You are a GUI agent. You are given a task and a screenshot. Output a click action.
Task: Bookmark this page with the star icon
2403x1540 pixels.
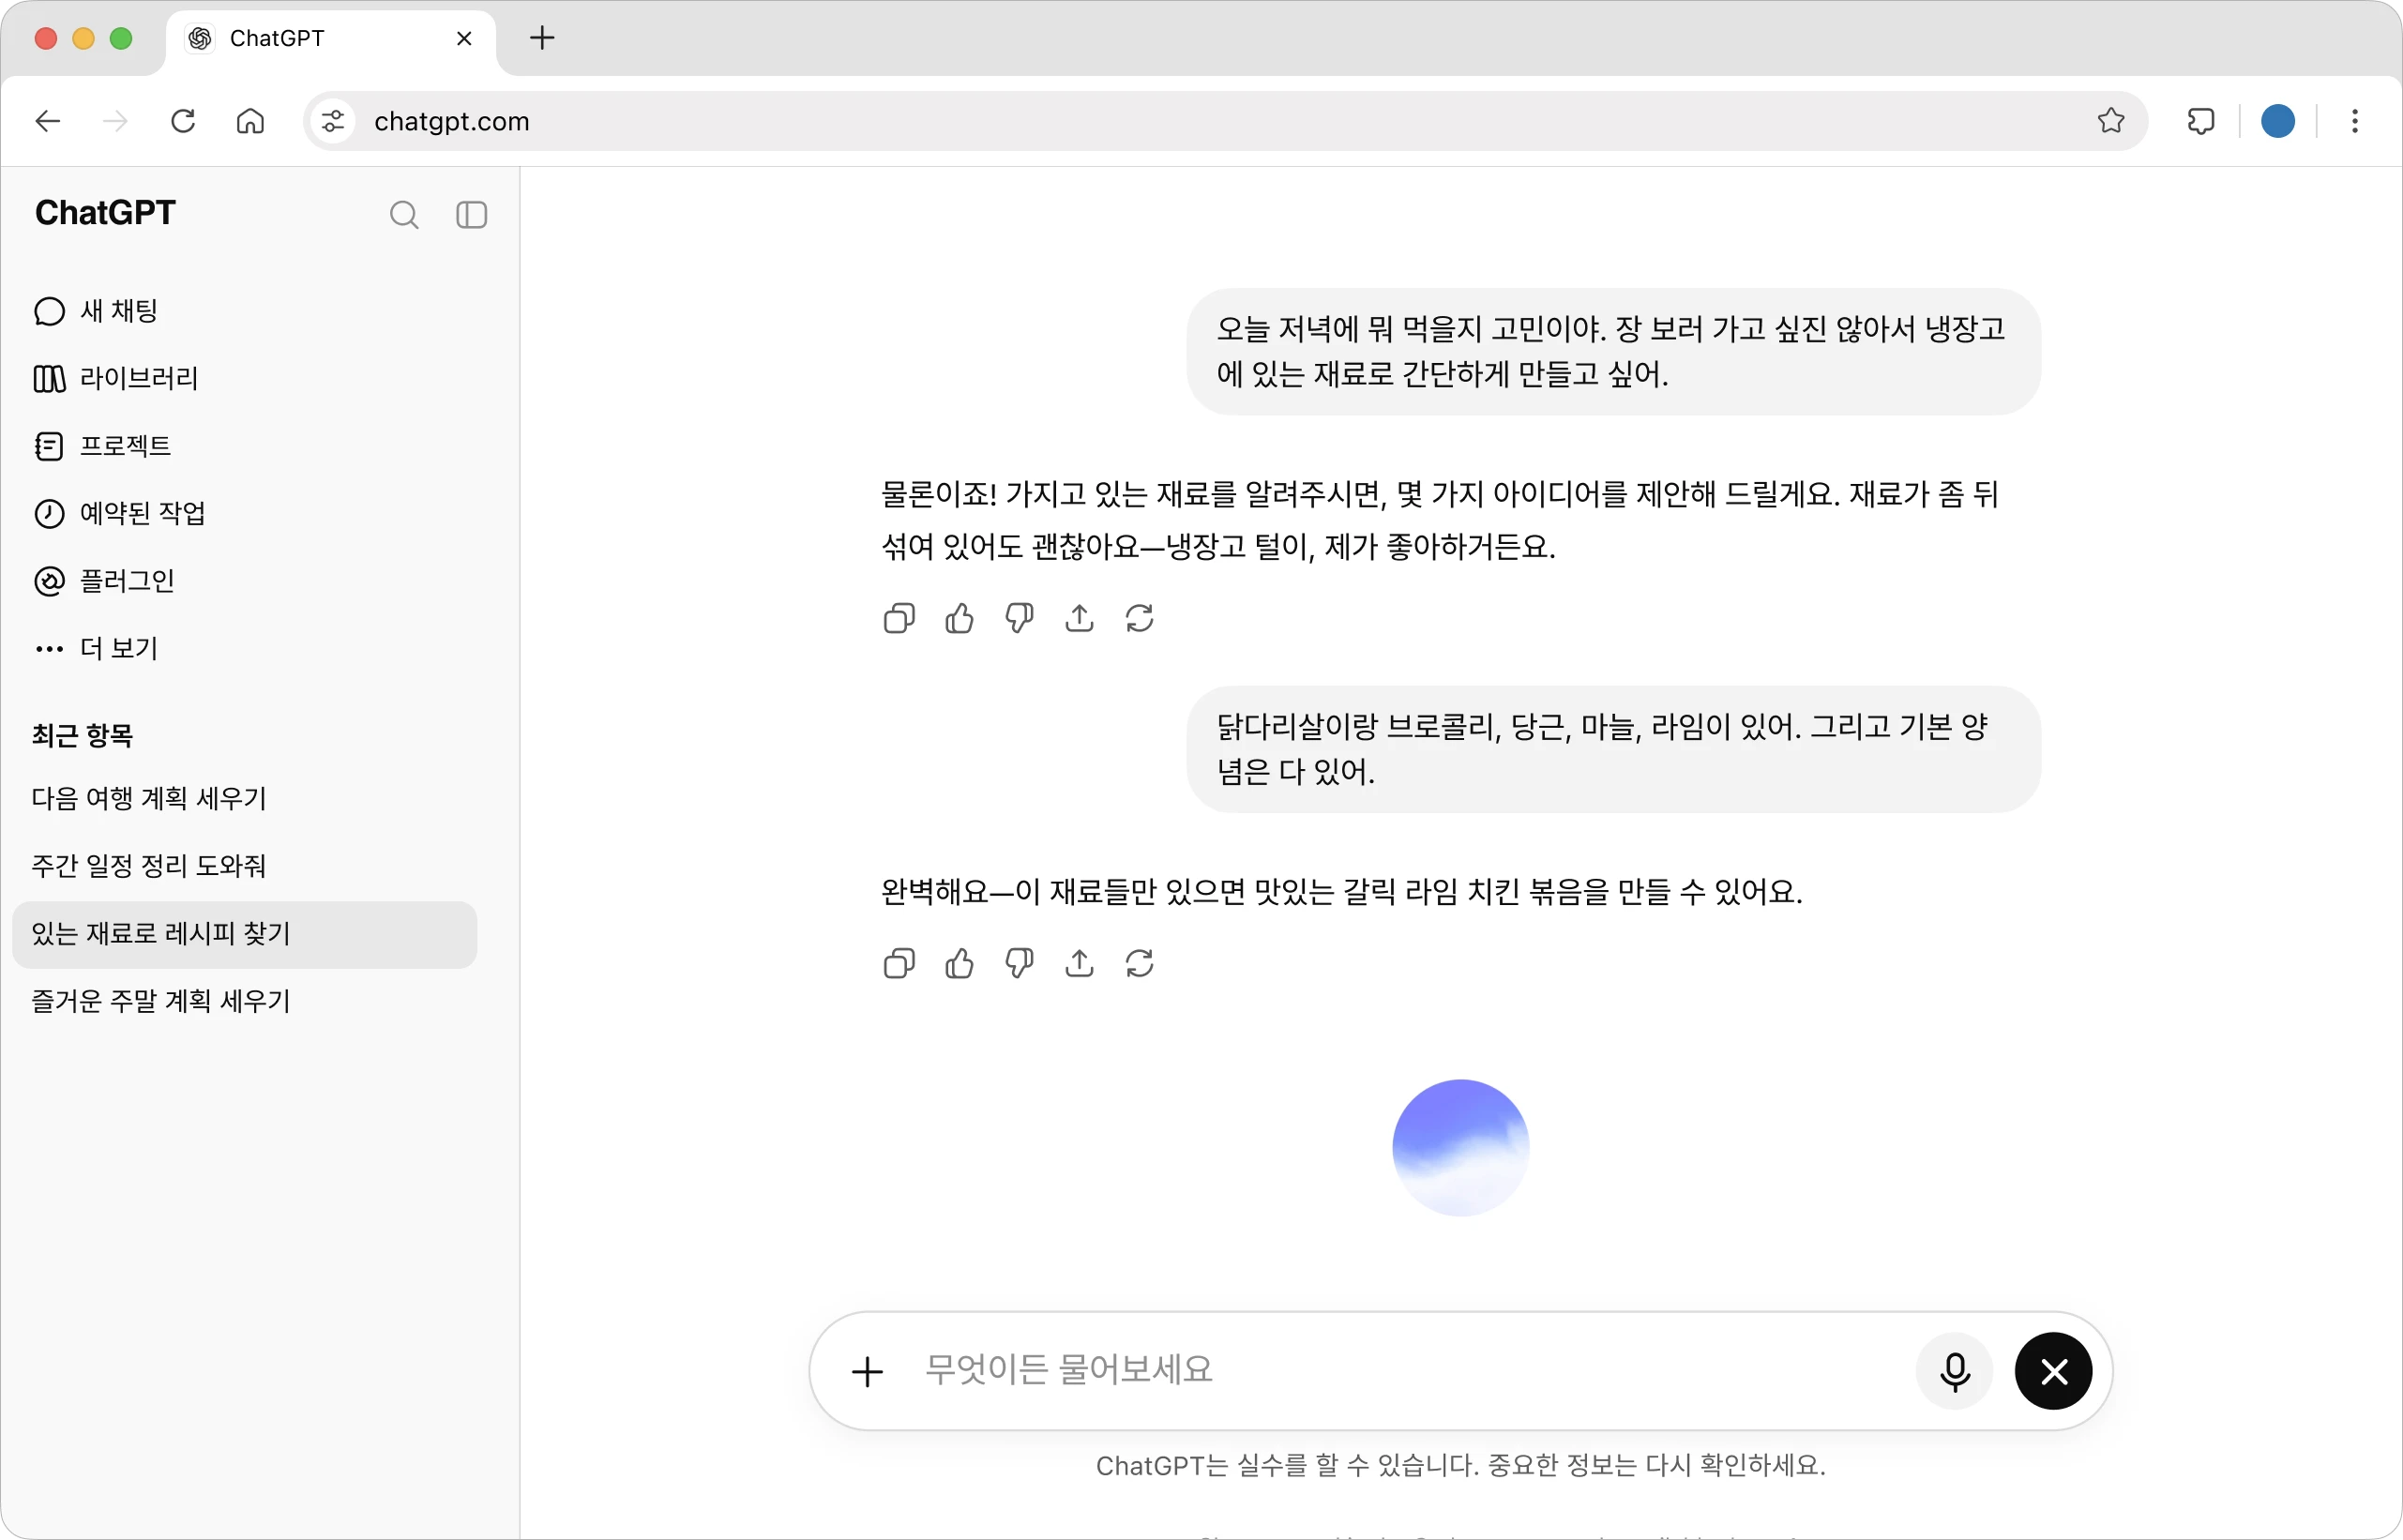click(x=2111, y=121)
